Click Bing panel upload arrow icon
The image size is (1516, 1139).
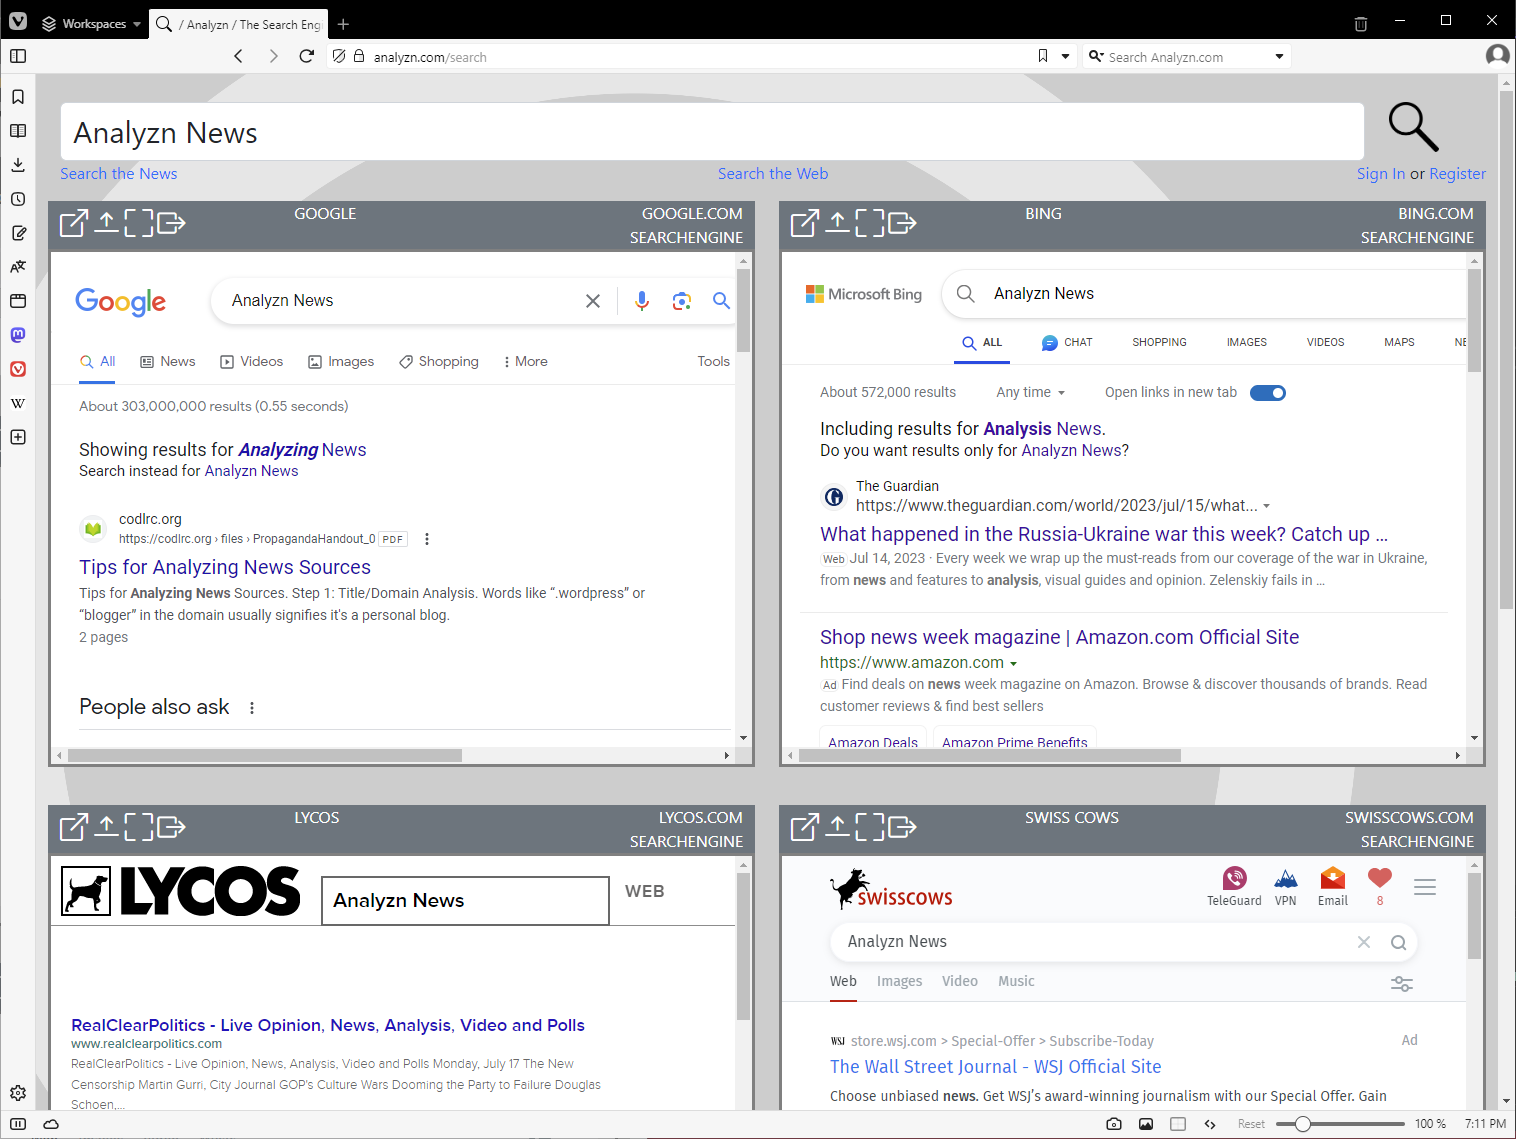tap(837, 222)
